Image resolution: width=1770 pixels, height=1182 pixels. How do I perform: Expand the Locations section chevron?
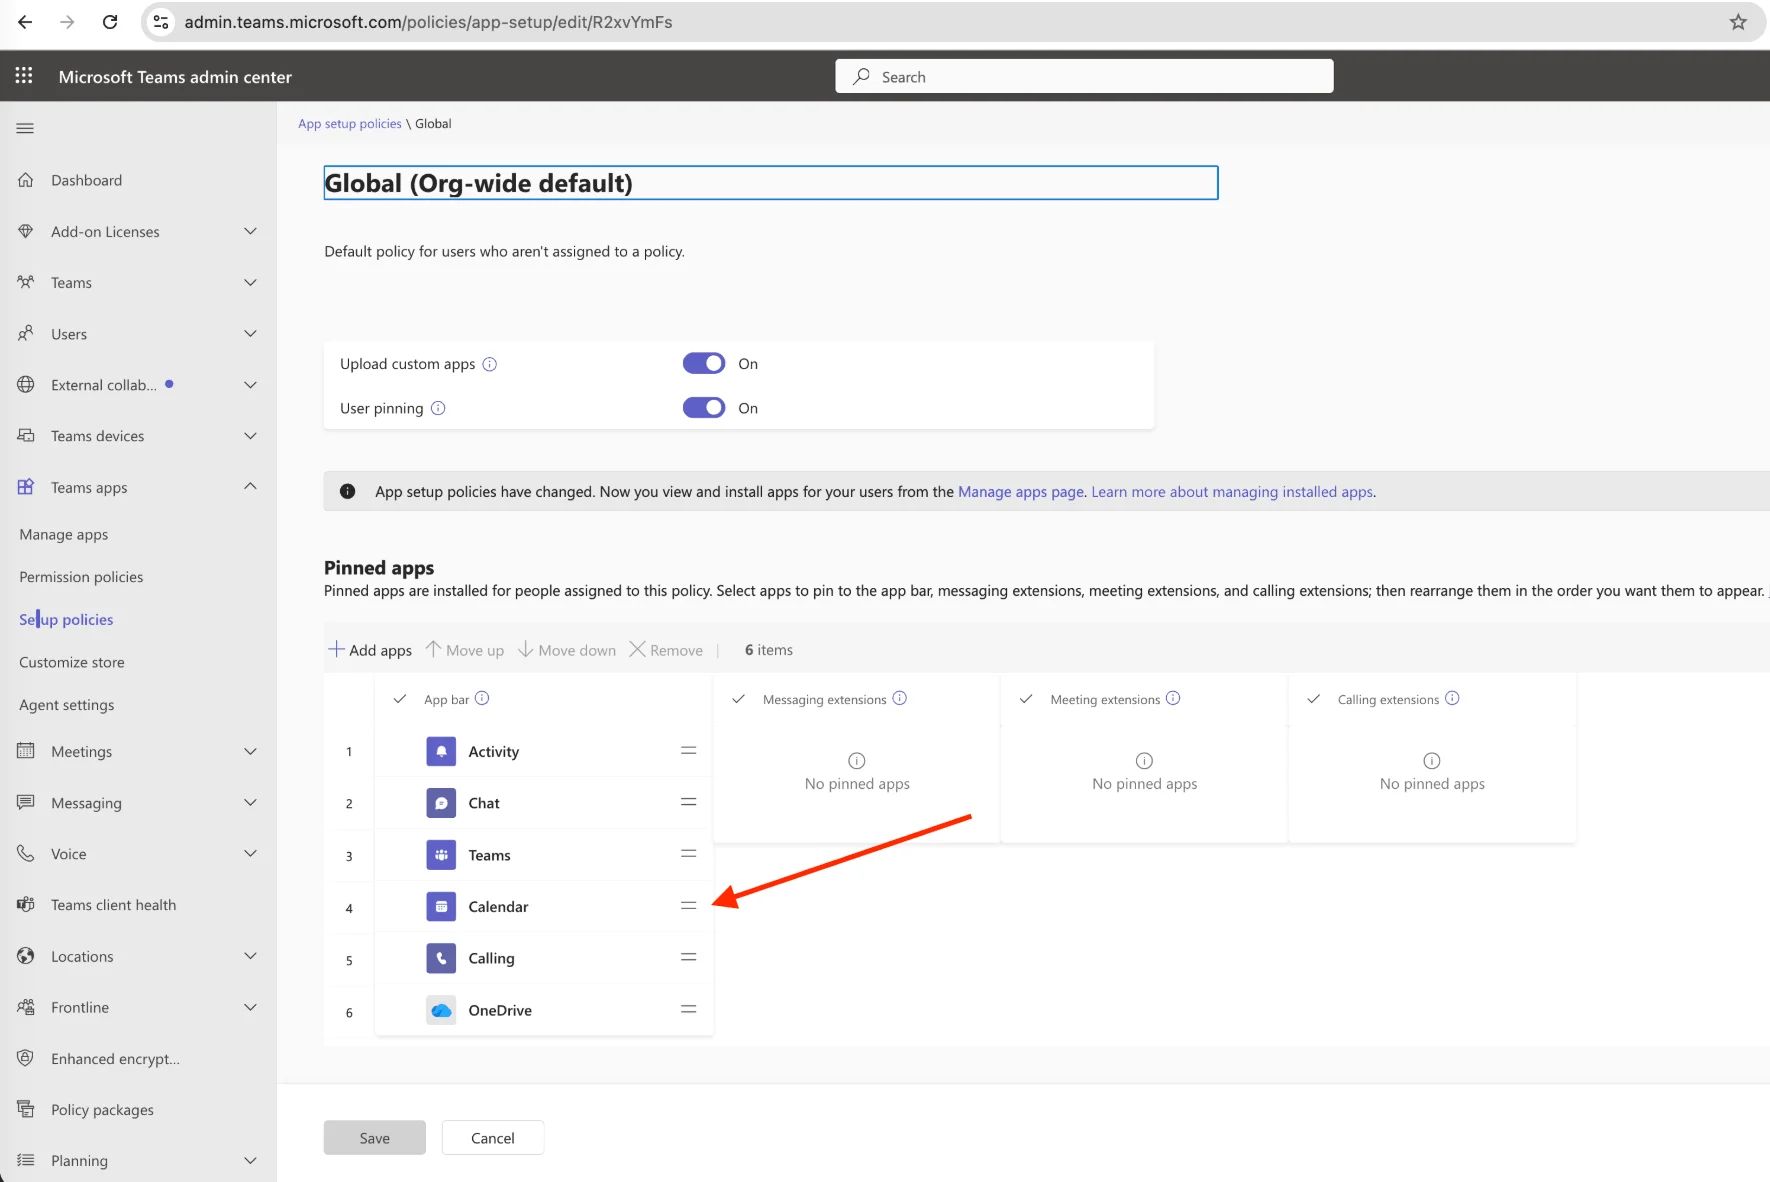pos(250,956)
